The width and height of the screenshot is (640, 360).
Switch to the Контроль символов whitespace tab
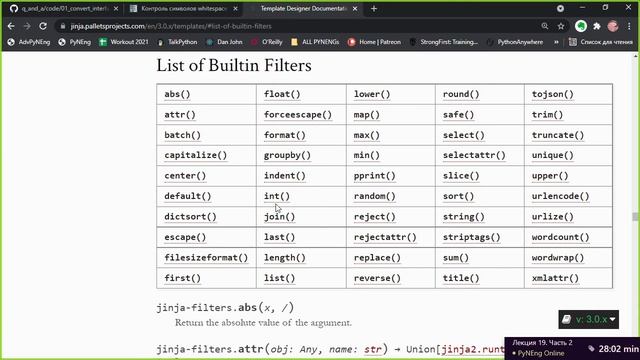(183, 9)
